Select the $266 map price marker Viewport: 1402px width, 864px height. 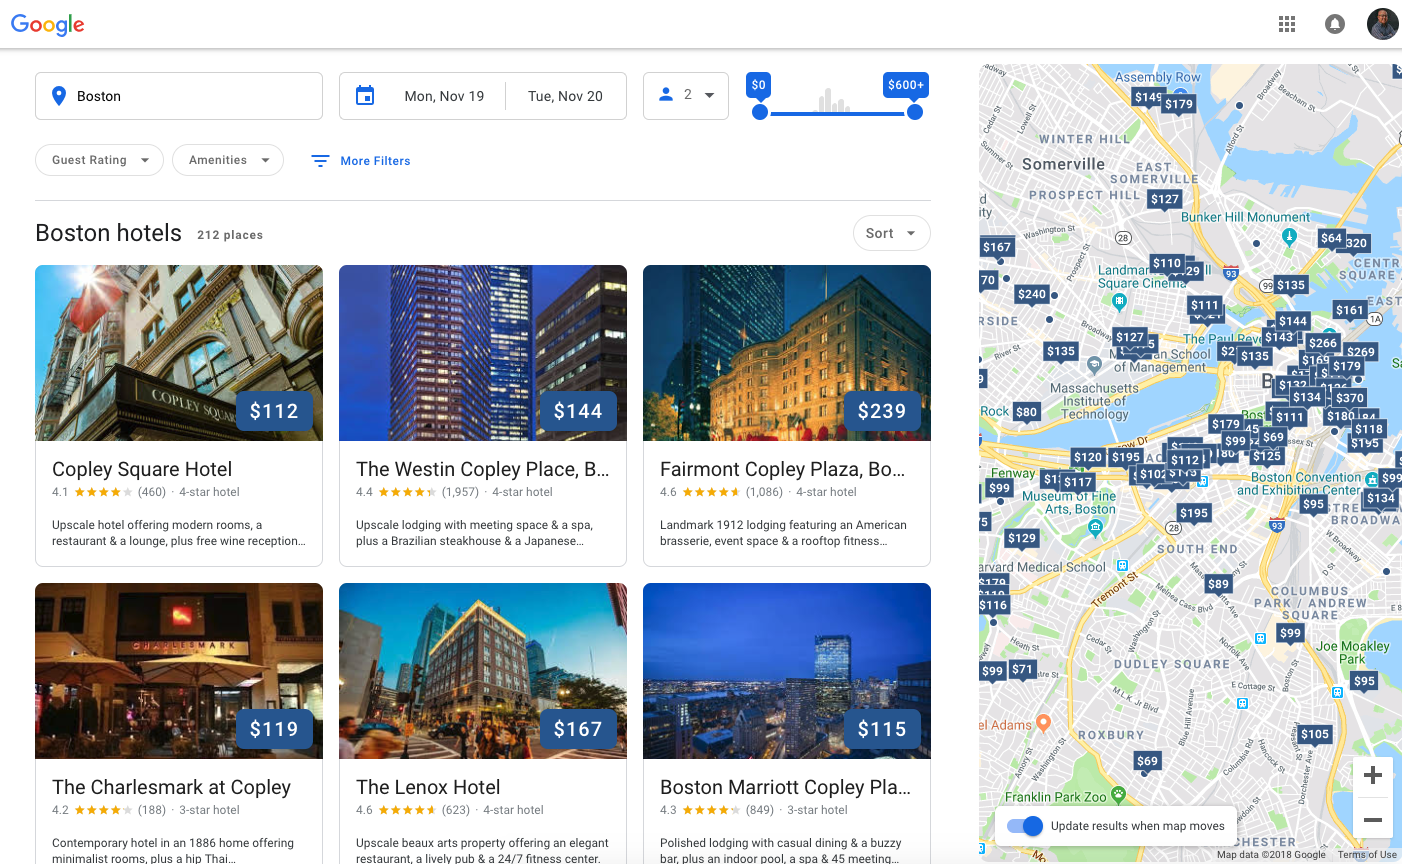[1323, 343]
